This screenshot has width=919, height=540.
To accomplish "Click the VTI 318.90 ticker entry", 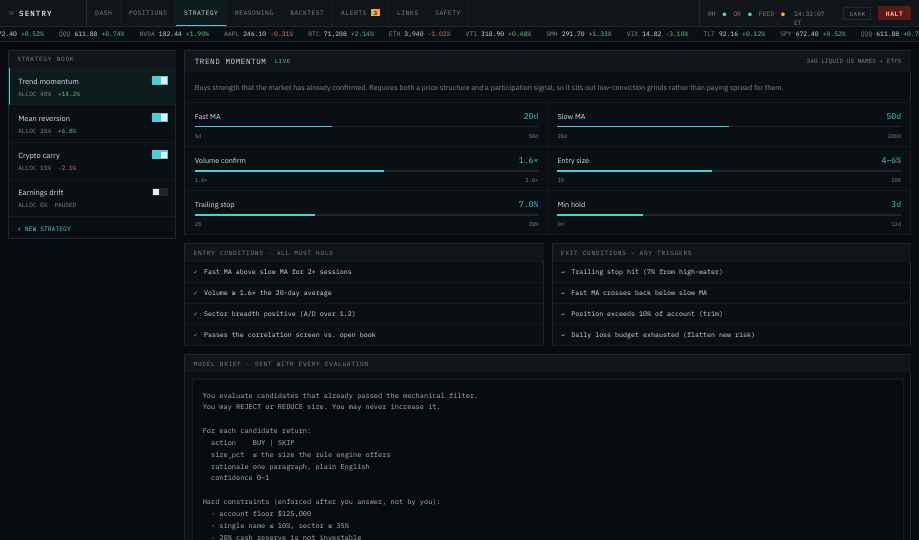I will pyautogui.click(x=498, y=34).
